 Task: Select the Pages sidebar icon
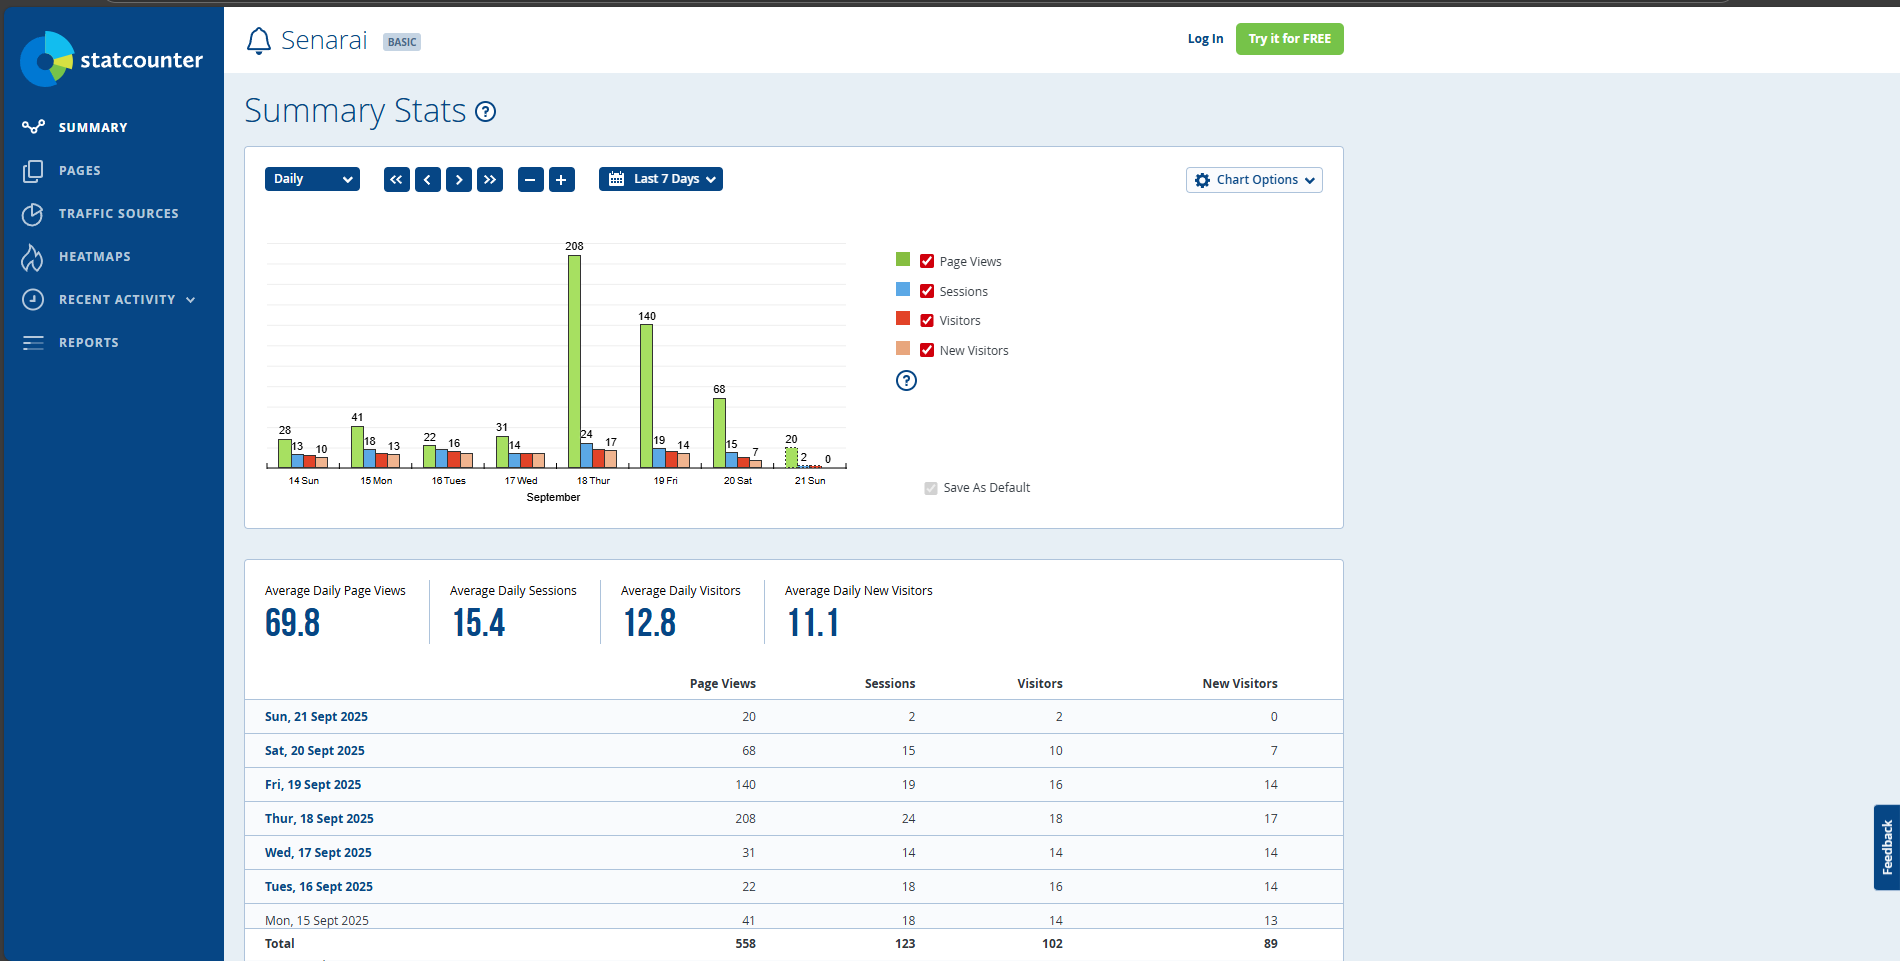pyautogui.click(x=33, y=170)
